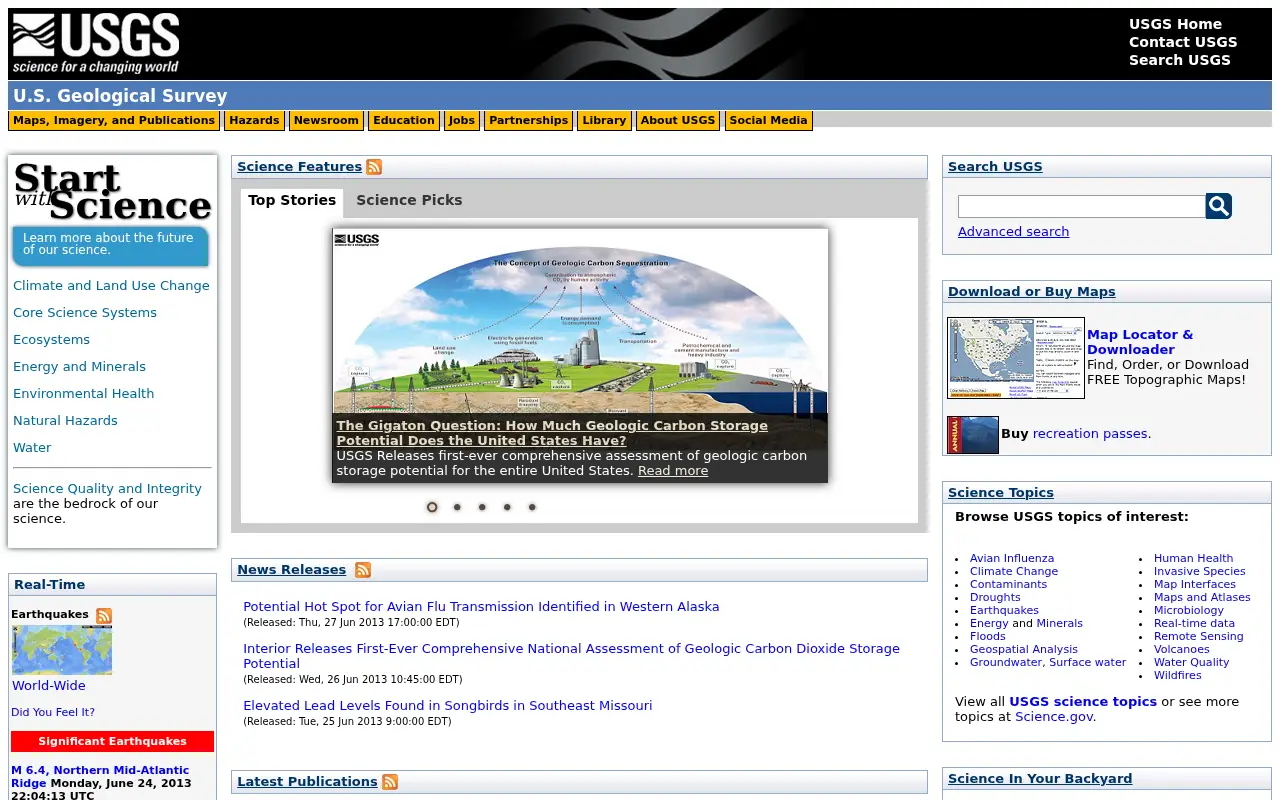Click the magnifier search button

click(1219, 206)
